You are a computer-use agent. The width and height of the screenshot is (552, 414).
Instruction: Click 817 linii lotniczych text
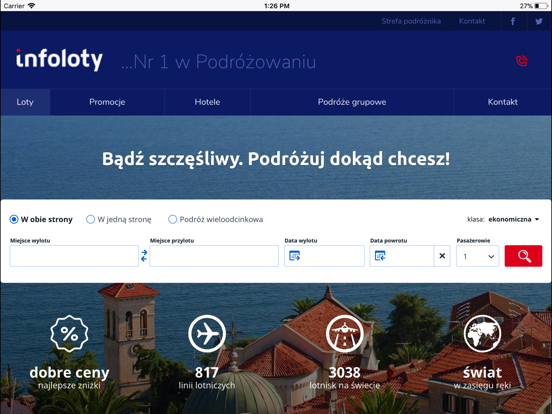[207, 378]
